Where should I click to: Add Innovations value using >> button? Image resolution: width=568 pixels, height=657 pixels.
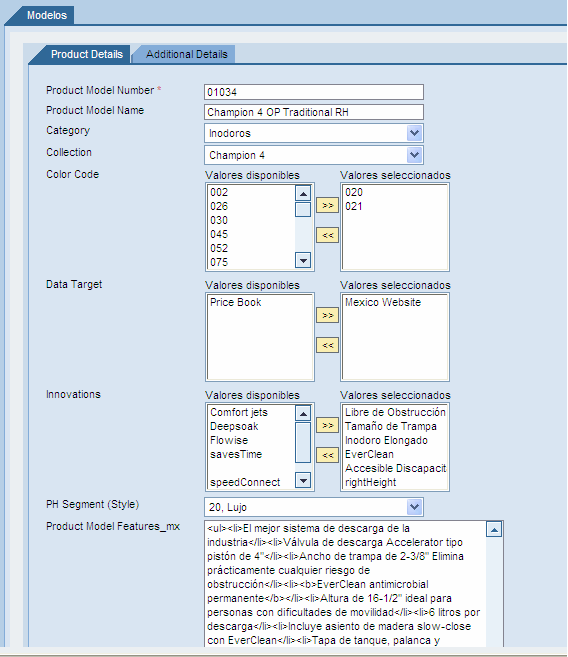tap(327, 425)
